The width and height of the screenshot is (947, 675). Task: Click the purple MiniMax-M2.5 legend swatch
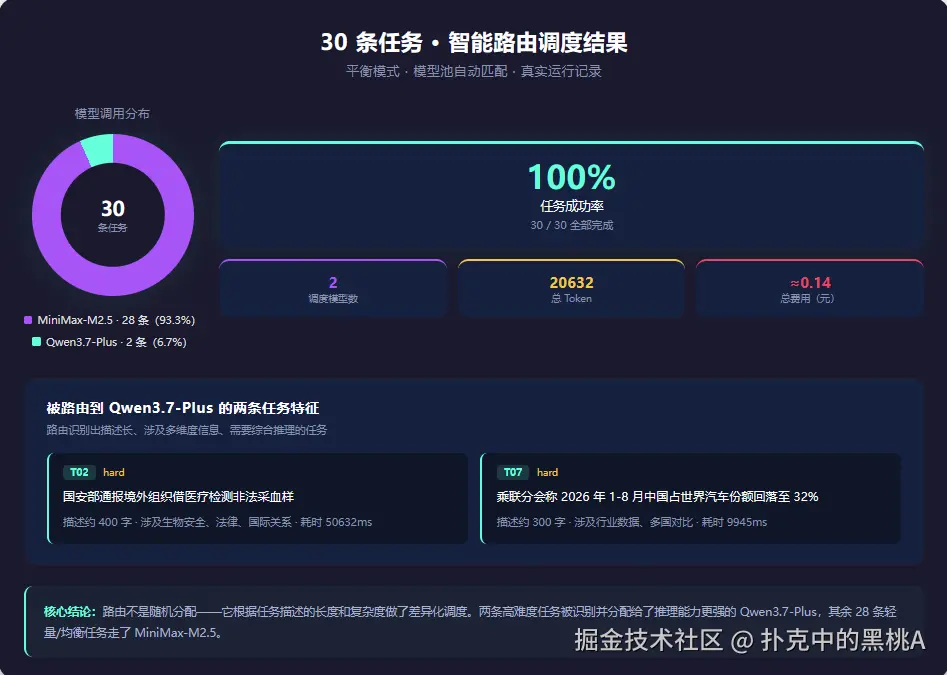tap(28, 320)
